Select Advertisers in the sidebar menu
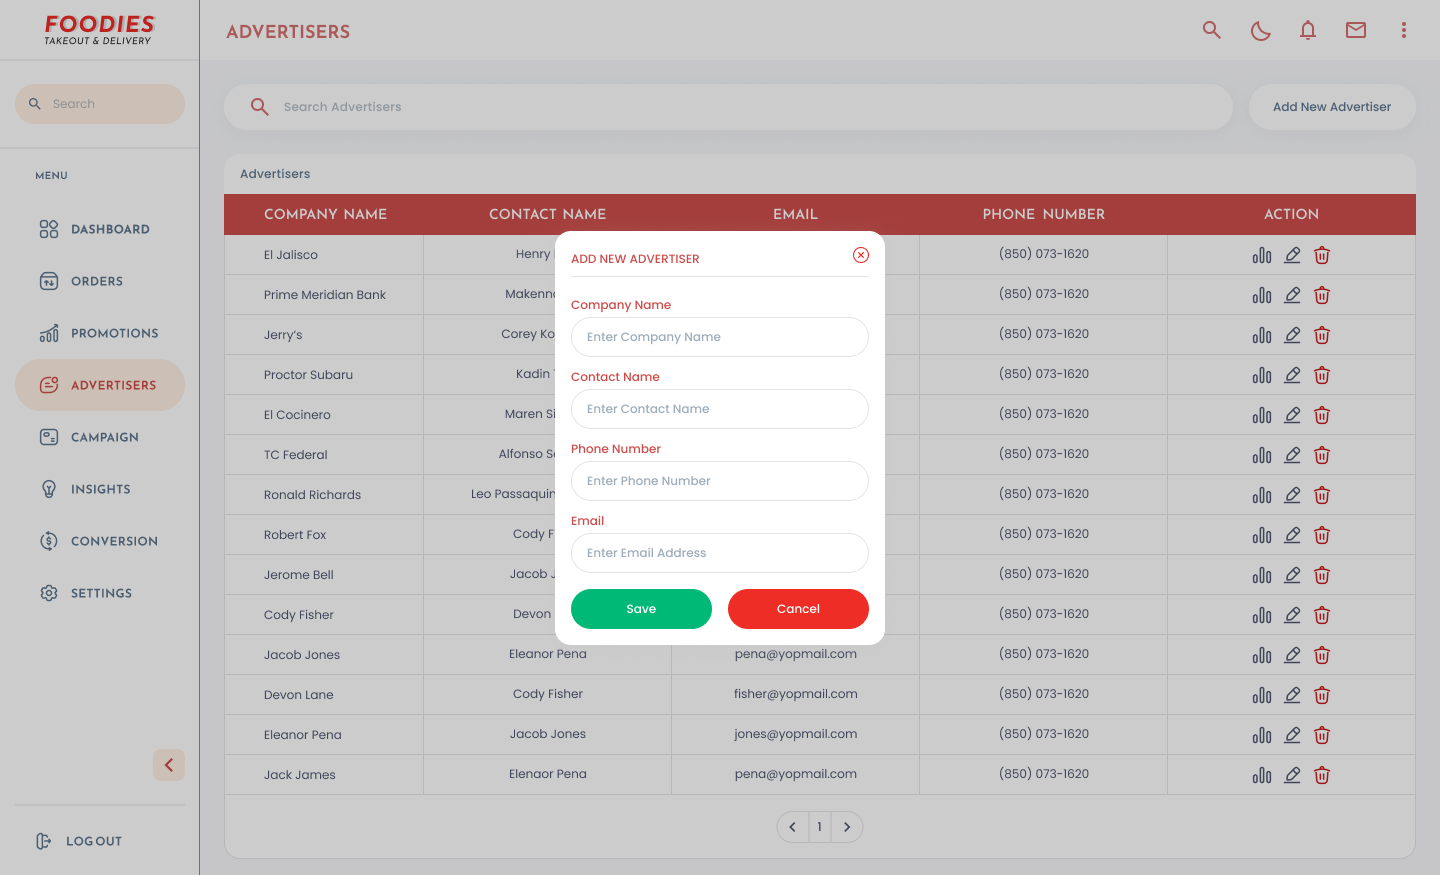This screenshot has width=1440, height=875. (100, 385)
